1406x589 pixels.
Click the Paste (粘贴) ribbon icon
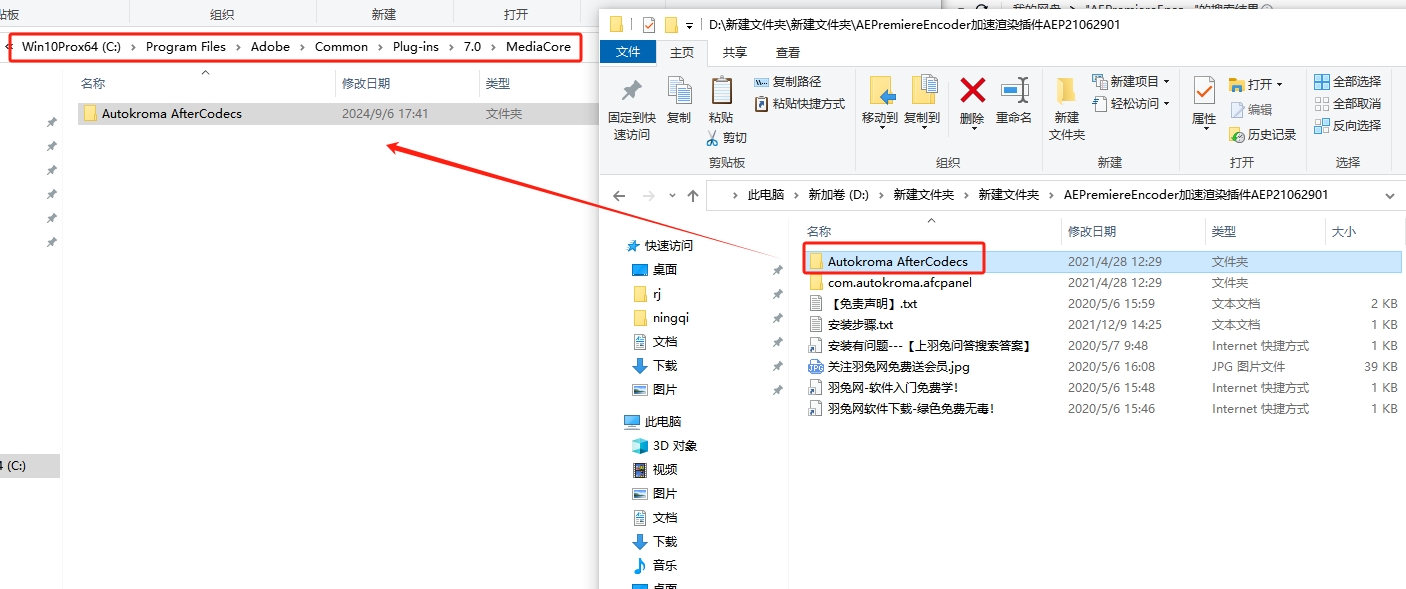coord(721,91)
